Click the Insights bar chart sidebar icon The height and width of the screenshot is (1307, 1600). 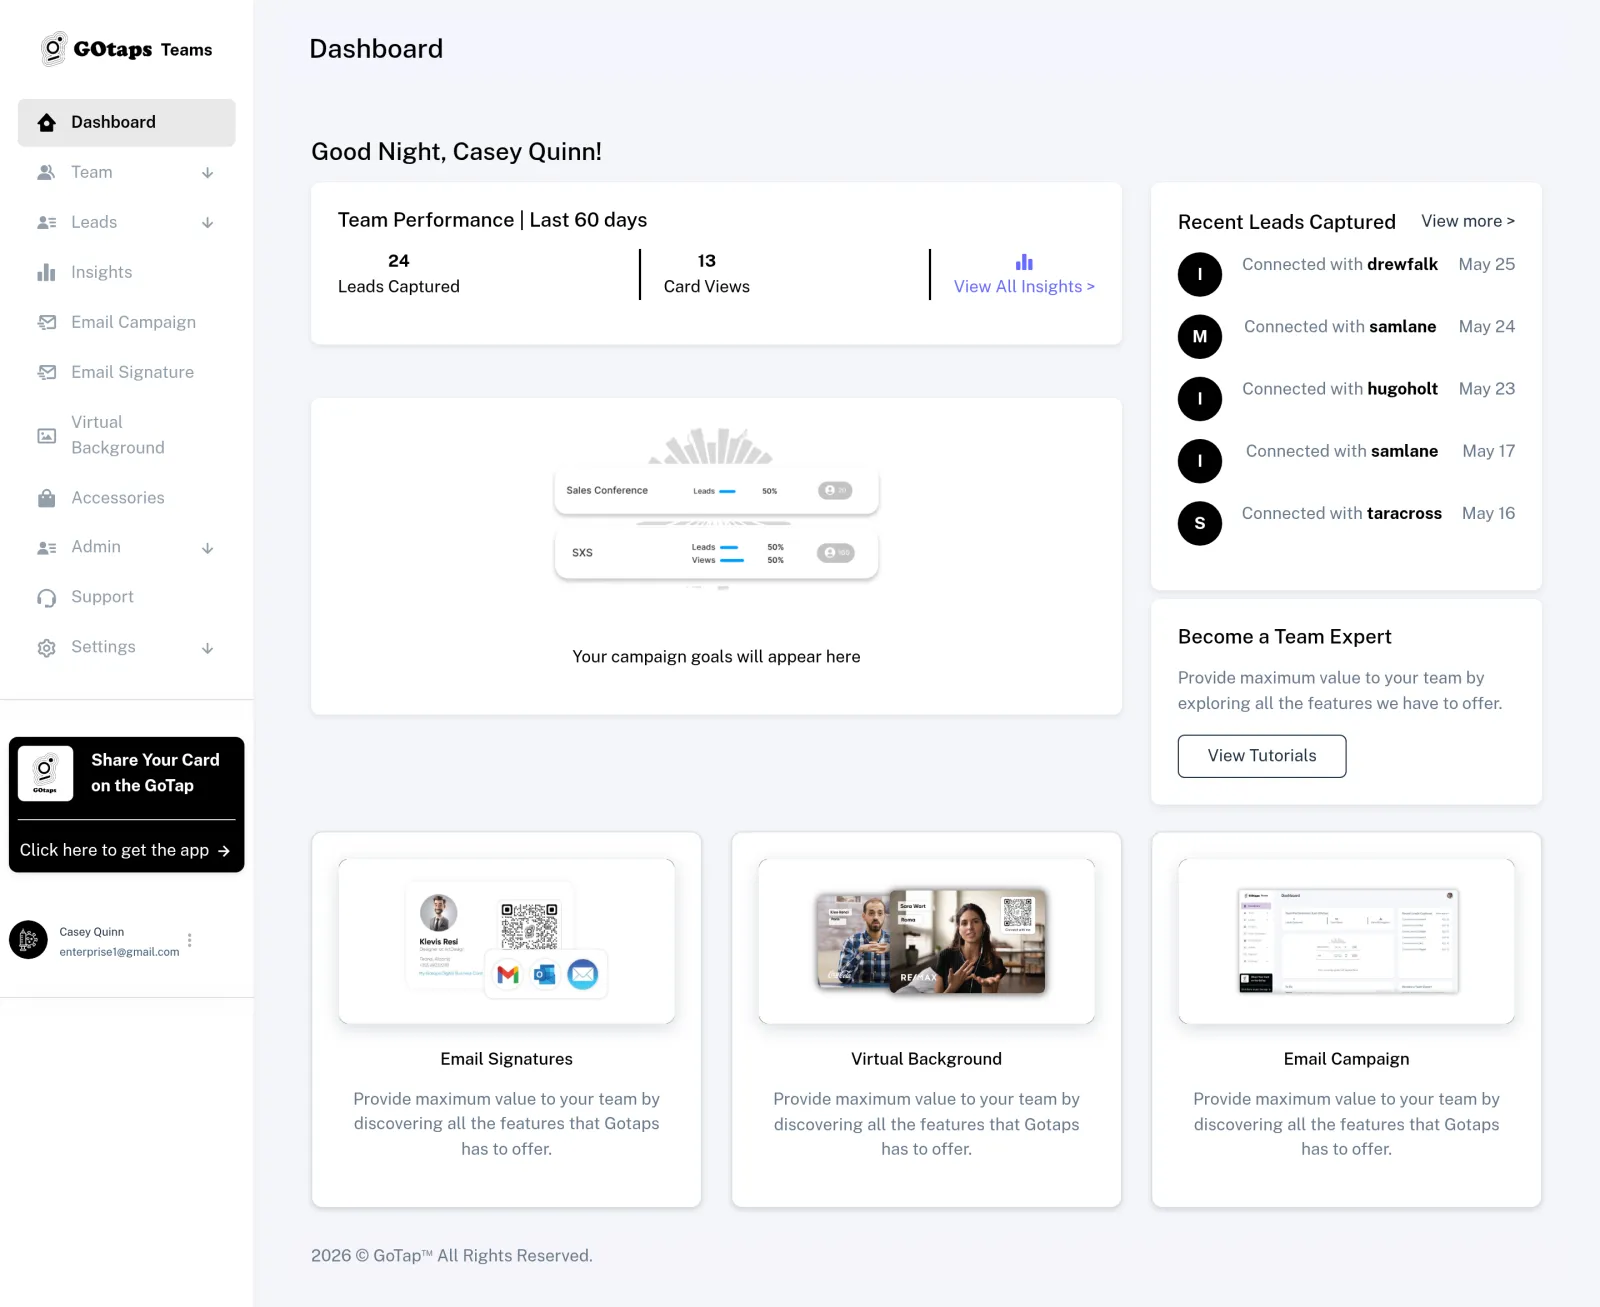[x=46, y=272]
